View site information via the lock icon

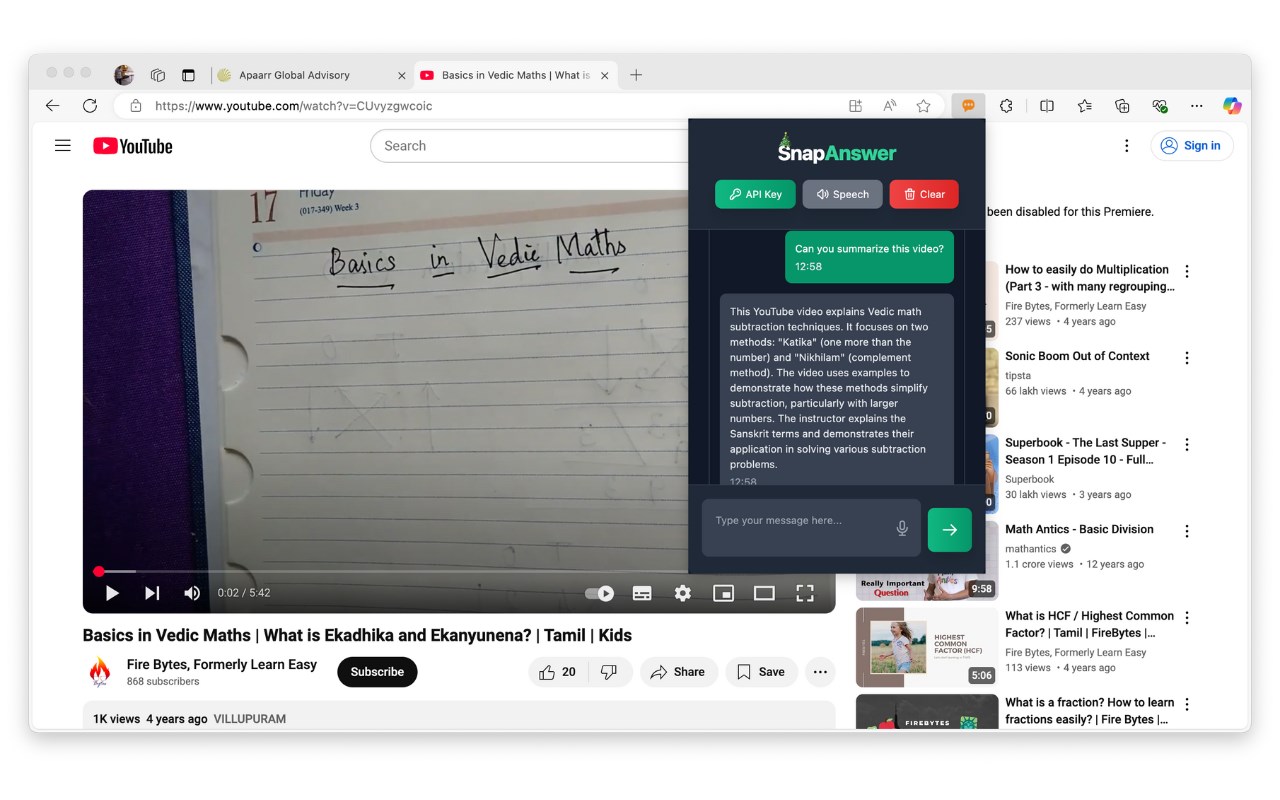coord(136,105)
